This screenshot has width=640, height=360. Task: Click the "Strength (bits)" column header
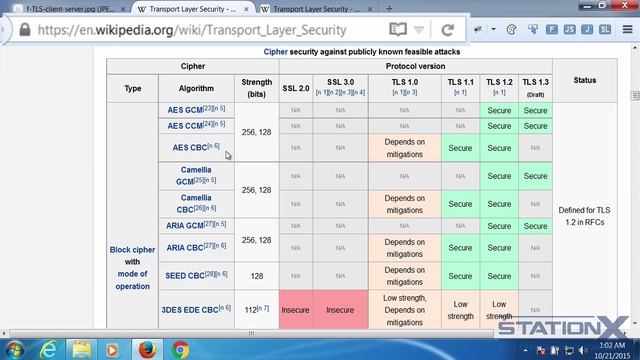tap(256, 88)
